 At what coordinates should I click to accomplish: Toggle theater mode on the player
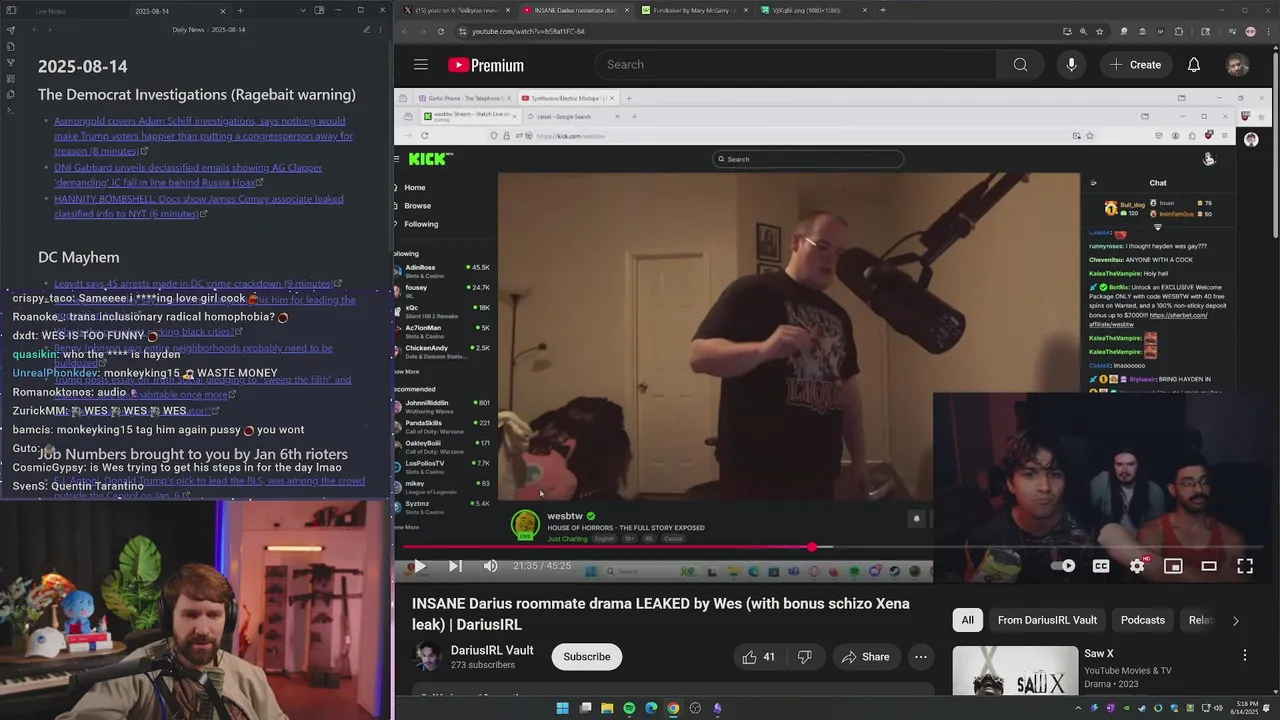[x=1209, y=566]
